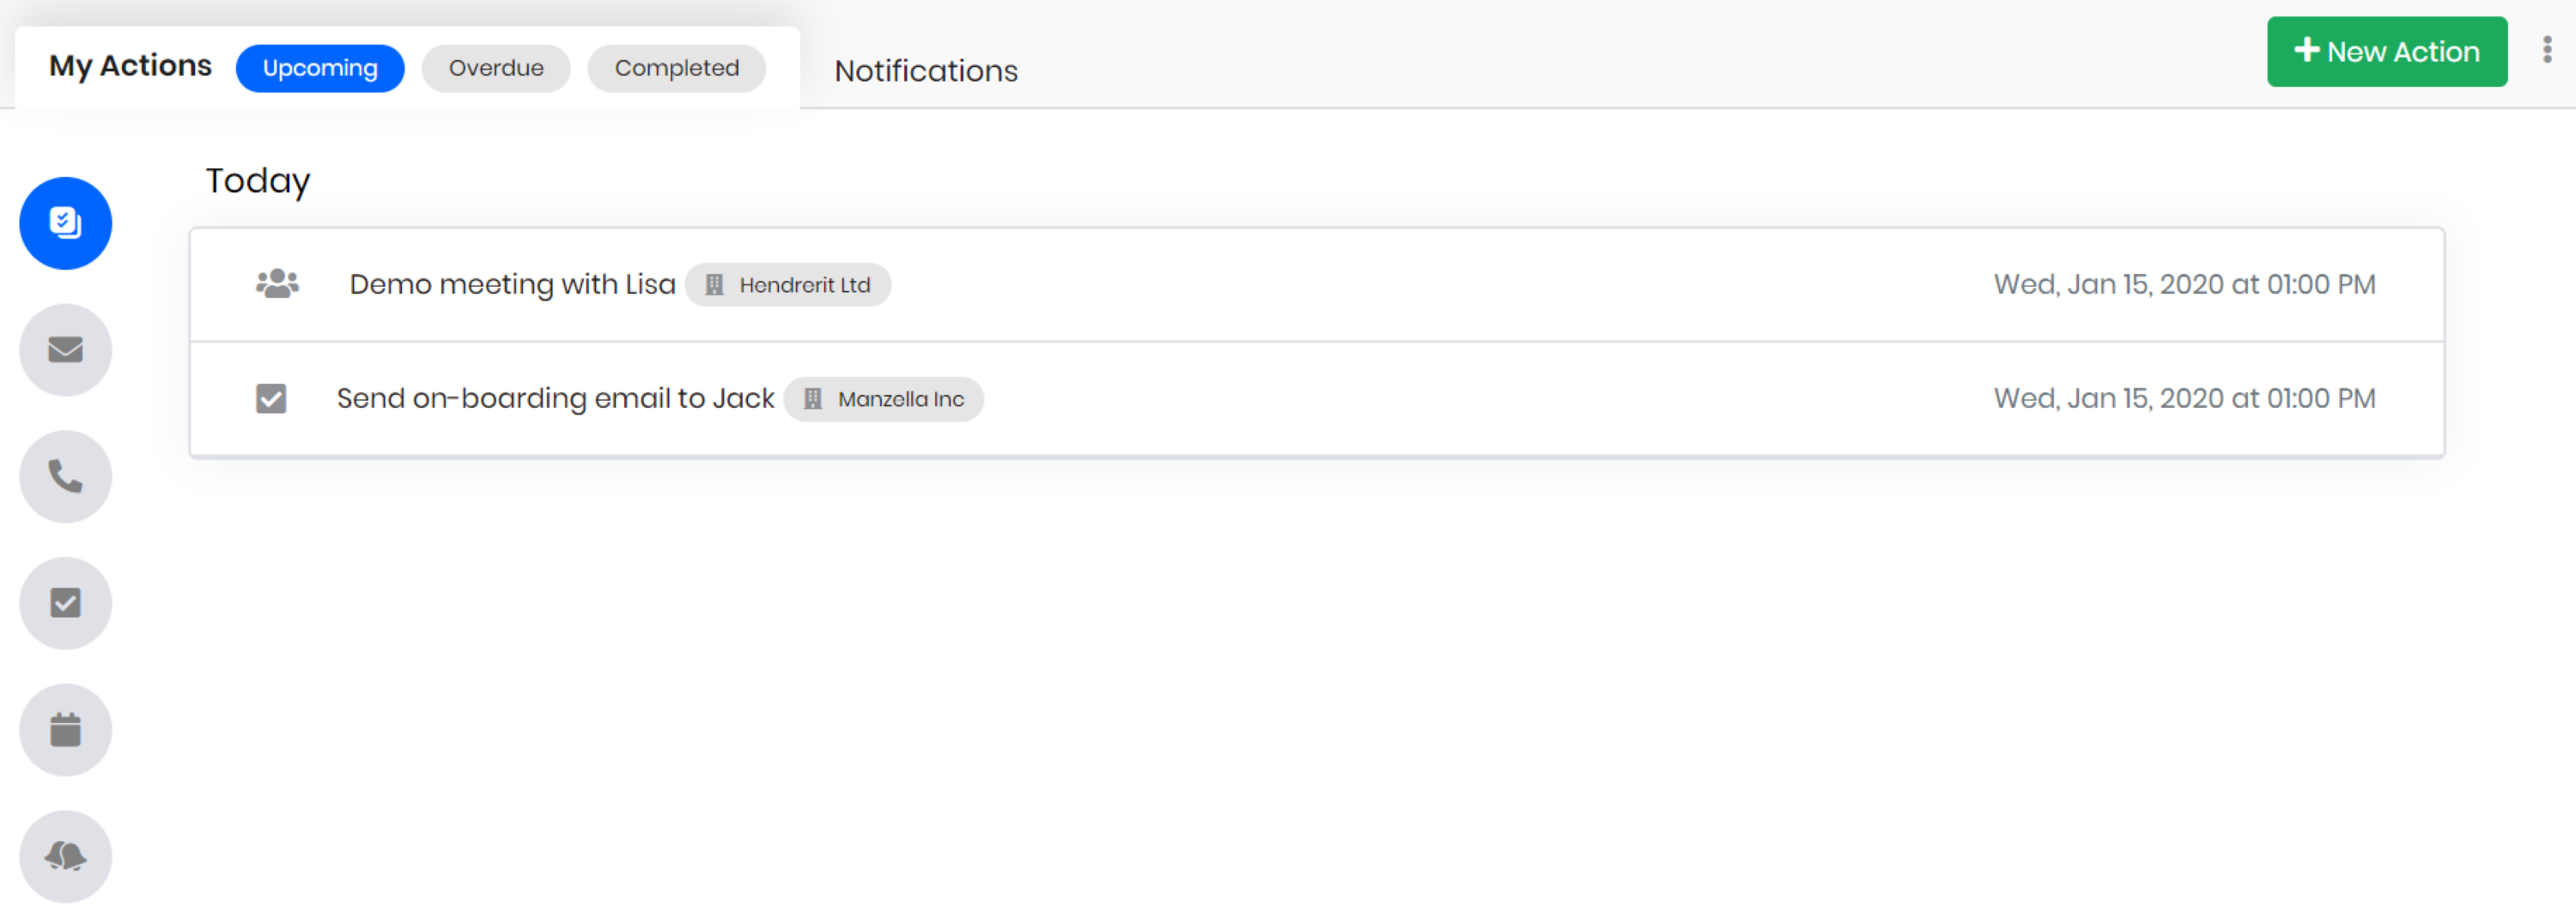Check off Send on-boarding email task
2576x919 pixels.
tap(271, 399)
